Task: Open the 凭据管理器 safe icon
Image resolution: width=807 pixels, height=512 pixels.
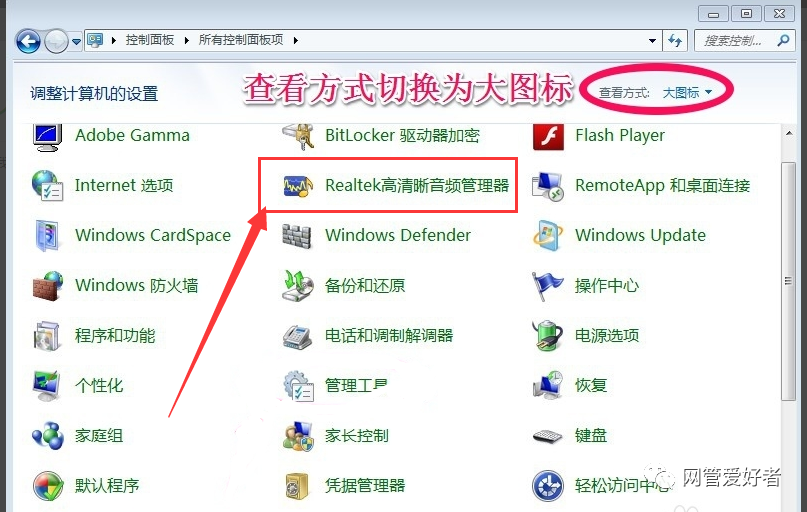Action: 297,486
